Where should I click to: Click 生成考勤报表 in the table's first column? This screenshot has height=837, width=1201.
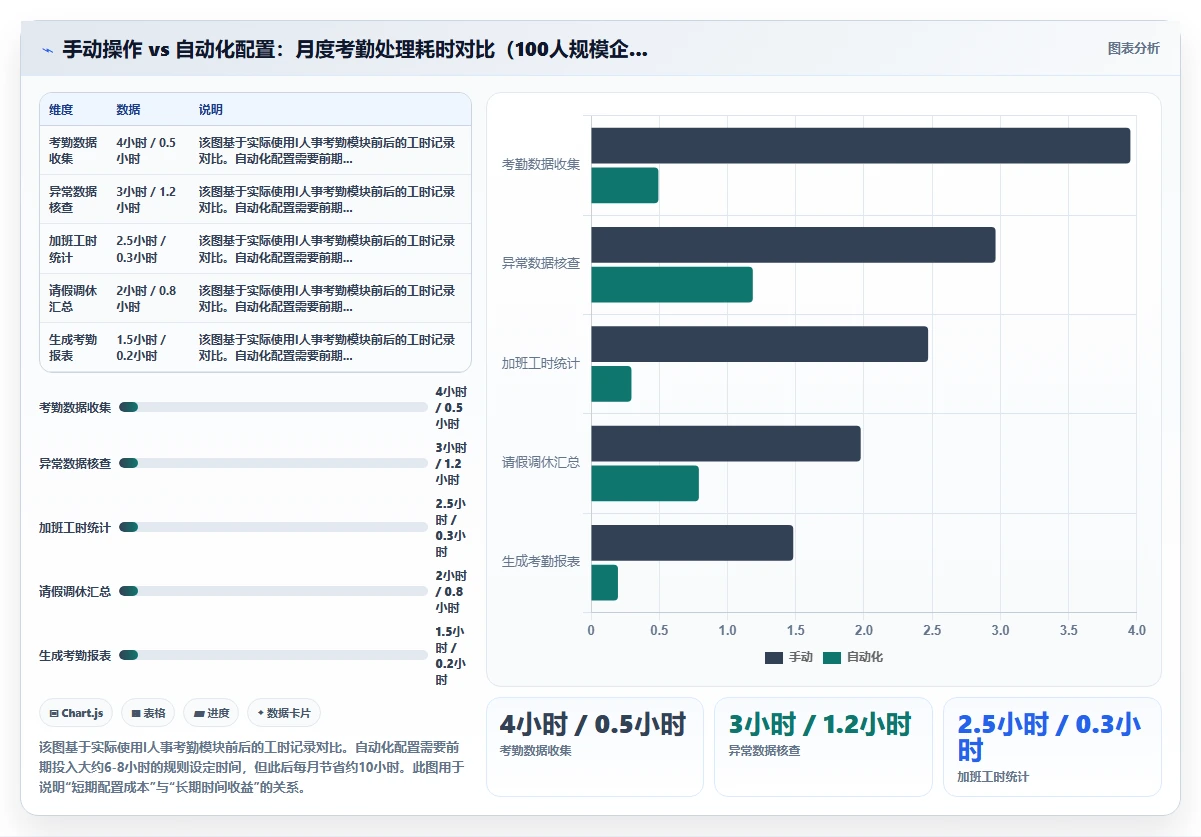pos(73,347)
